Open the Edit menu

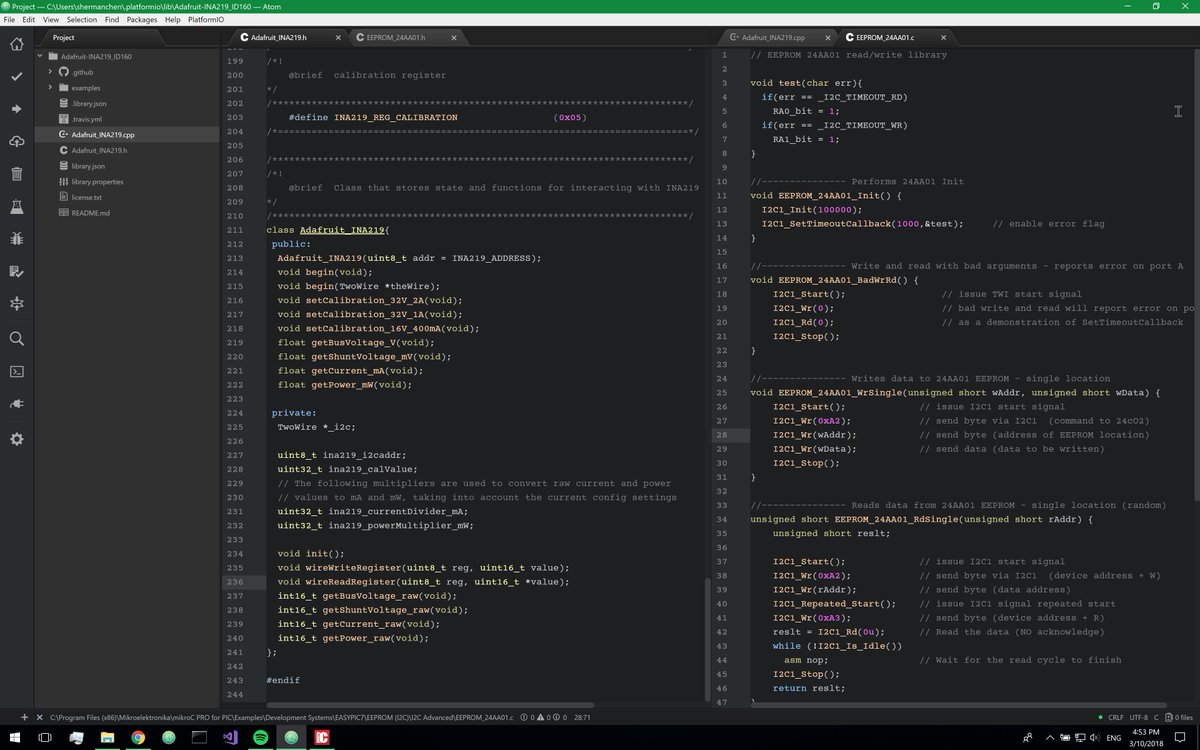click(28, 19)
